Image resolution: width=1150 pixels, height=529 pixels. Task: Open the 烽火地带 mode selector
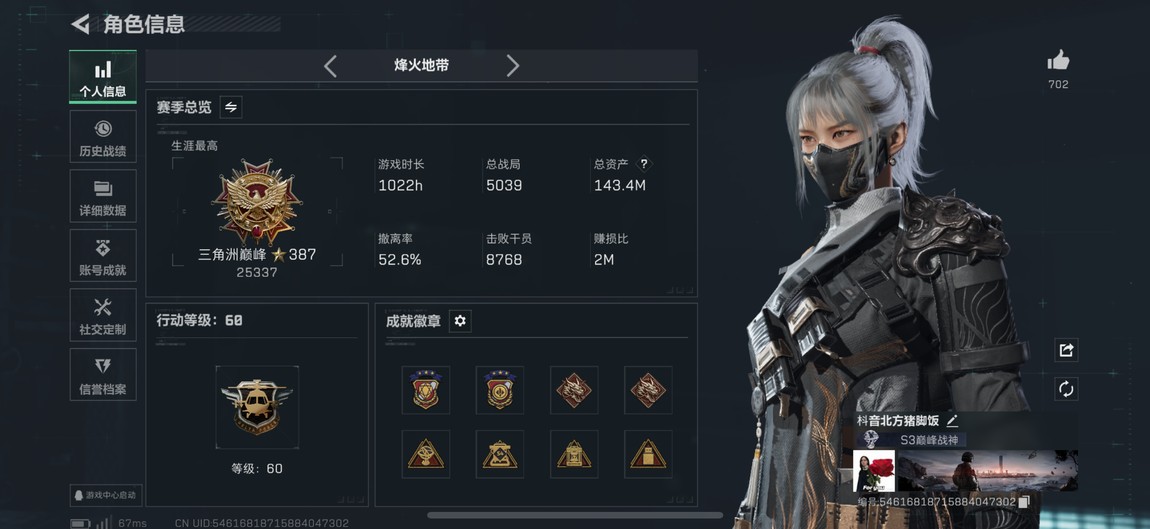(421, 65)
